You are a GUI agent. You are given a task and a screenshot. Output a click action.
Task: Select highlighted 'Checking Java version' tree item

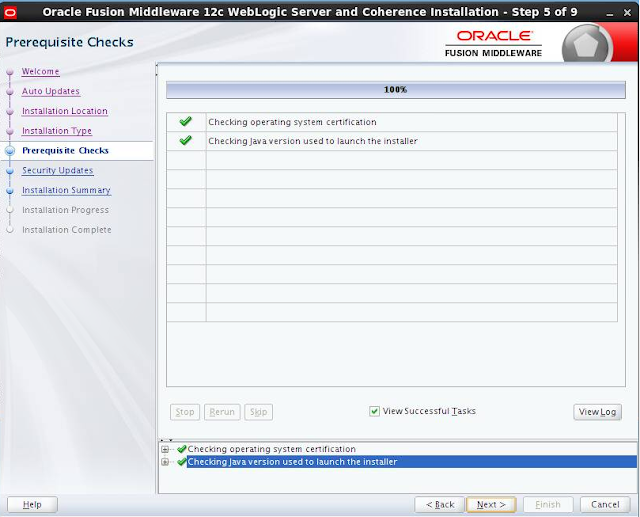click(x=411, y=462)
